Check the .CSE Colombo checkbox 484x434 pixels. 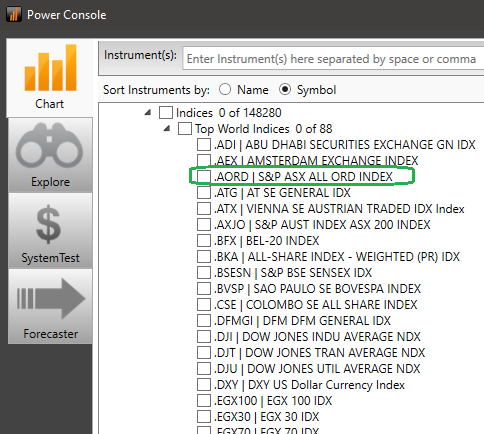(204, 305)
